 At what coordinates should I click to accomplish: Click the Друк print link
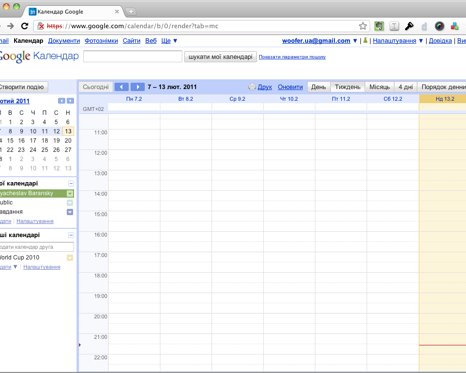[x=265, y=87]
